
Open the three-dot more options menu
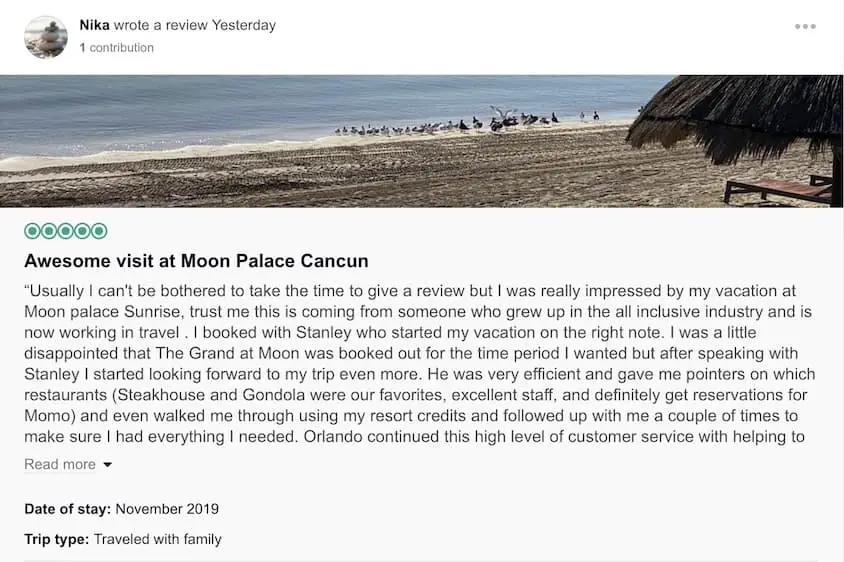[805, 27]
